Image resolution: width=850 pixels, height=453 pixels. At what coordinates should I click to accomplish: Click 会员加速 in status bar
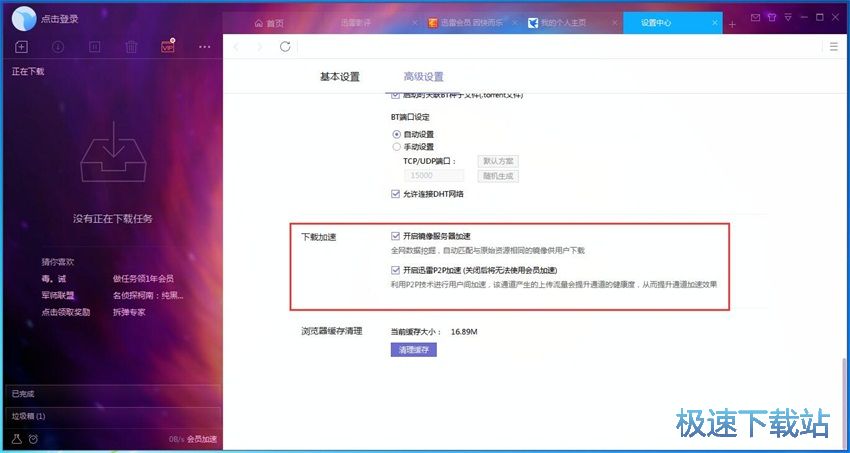[x=202, y=439]
